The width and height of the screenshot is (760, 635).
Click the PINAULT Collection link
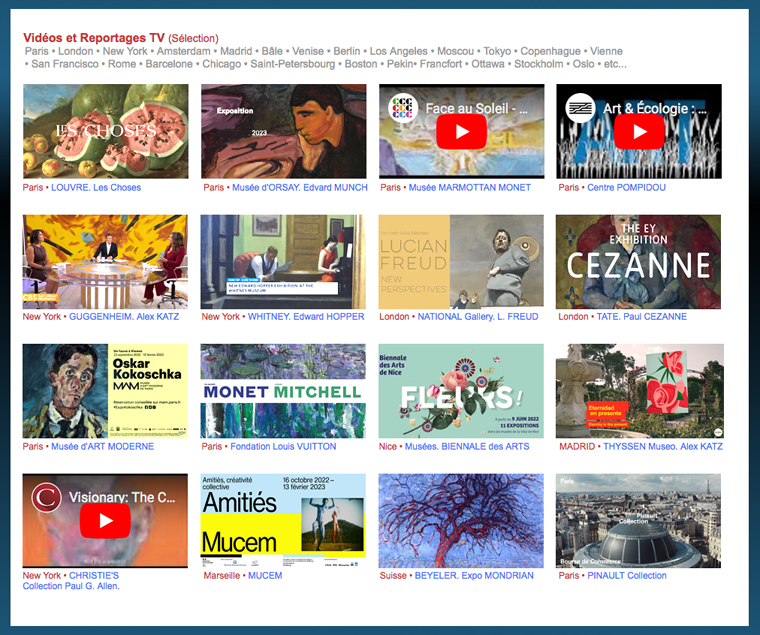point(626,576)
